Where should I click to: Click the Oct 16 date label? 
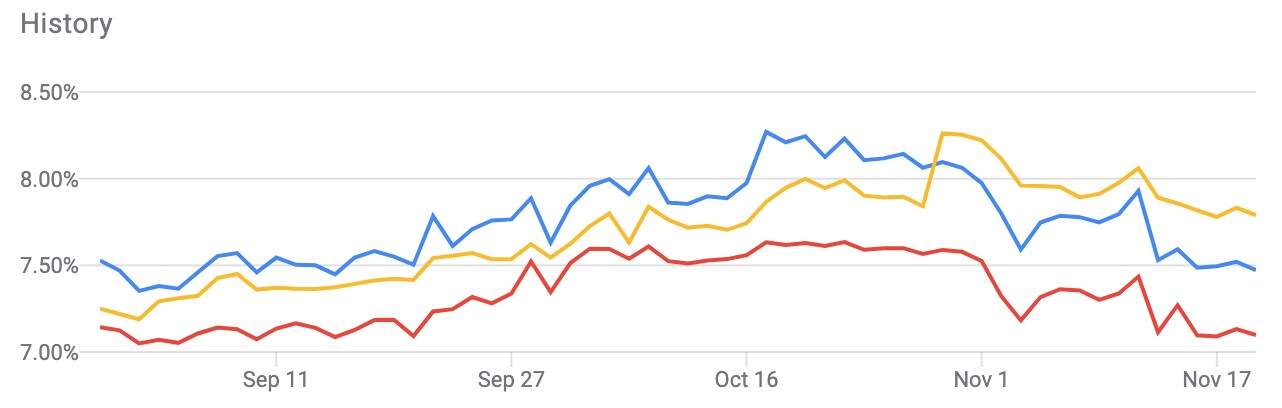pos(745,381)
